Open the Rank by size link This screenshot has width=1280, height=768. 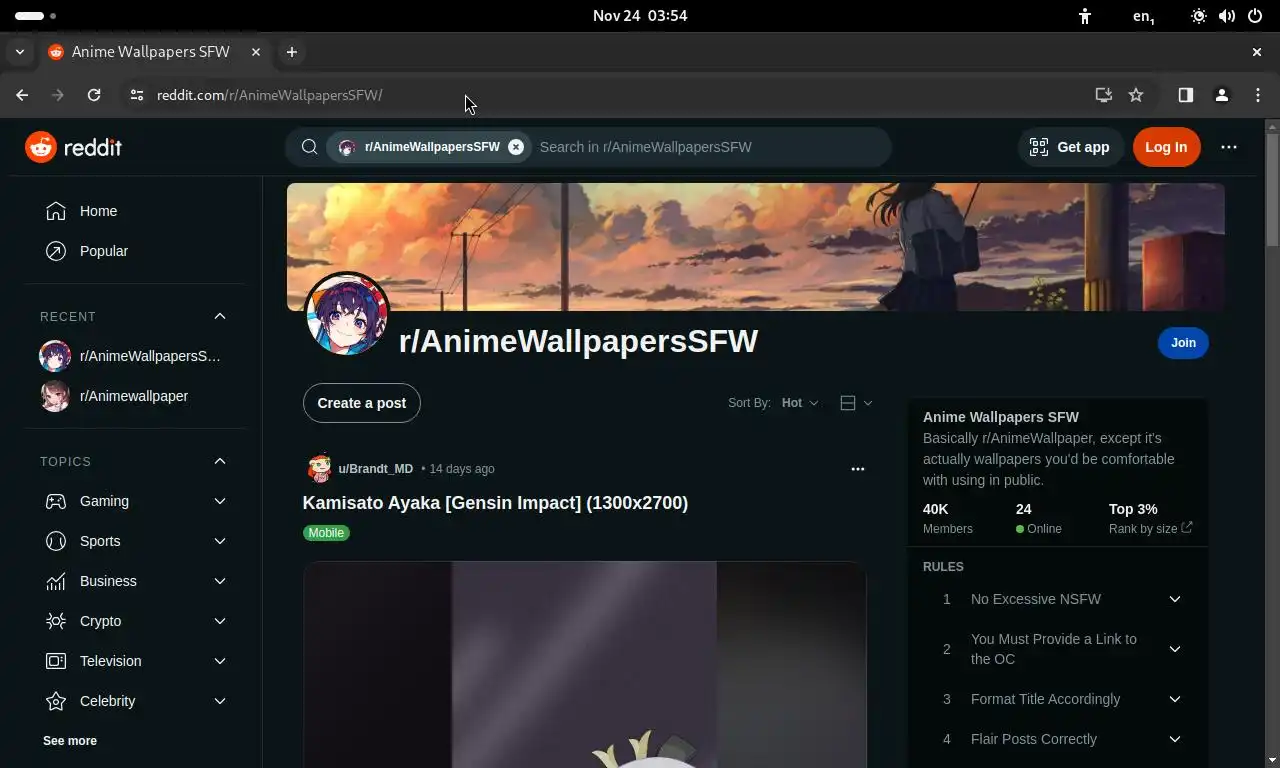pyautogui.click(x=1150, y=529)
